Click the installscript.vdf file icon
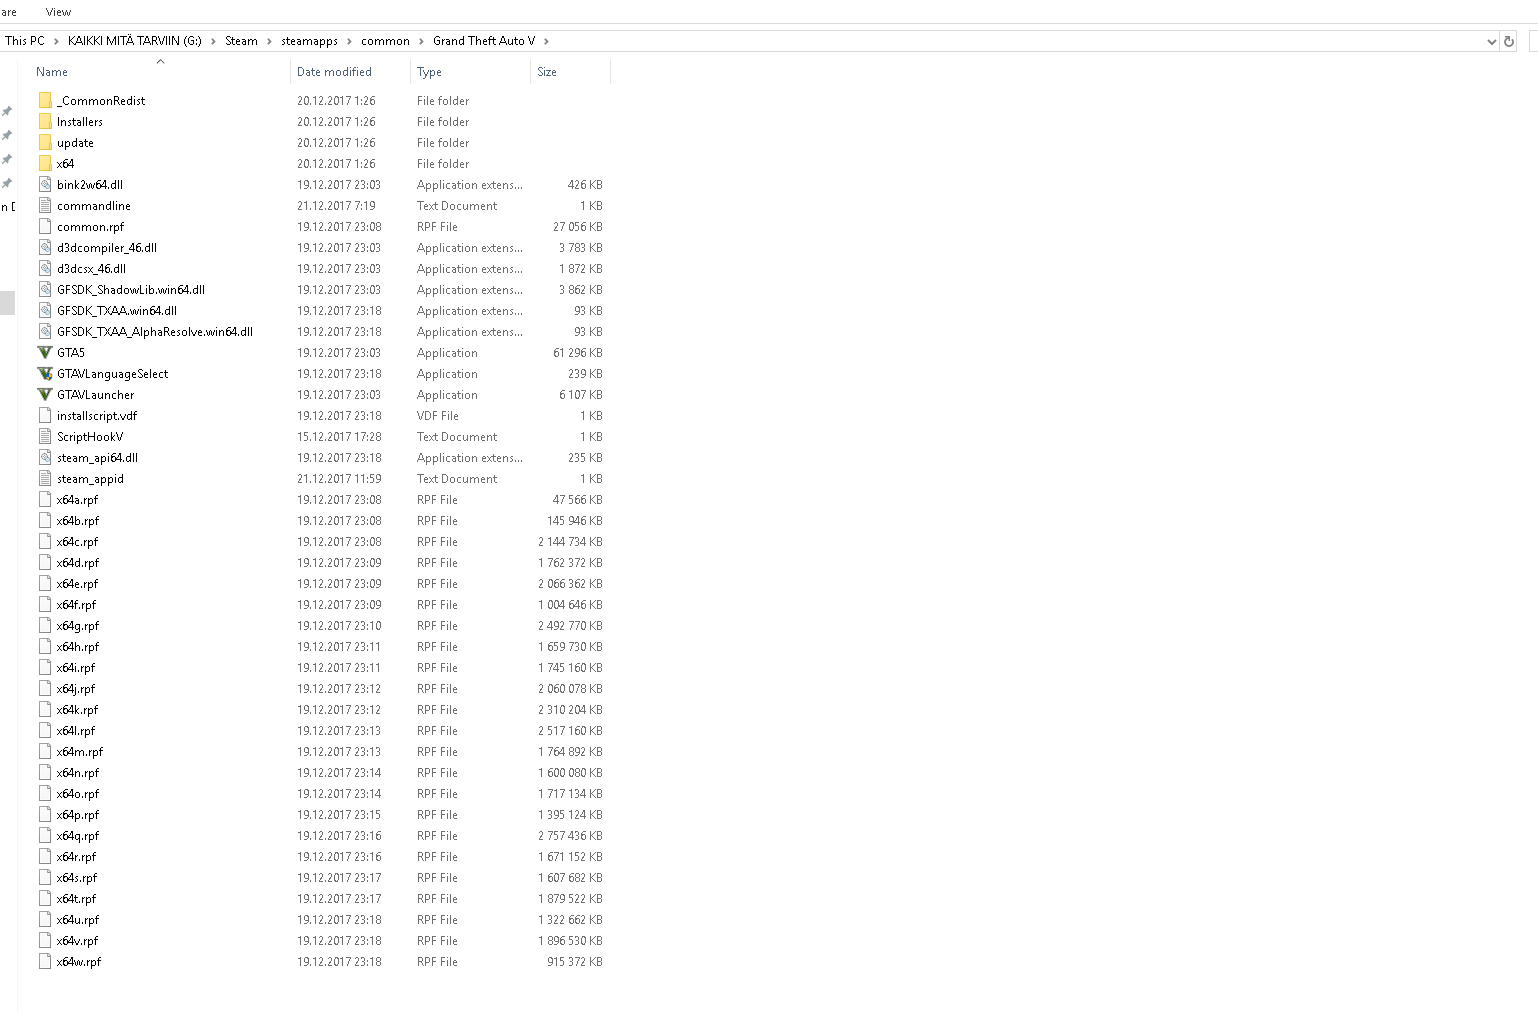This screenshot has height=1012, width=1538. [45, 416]
